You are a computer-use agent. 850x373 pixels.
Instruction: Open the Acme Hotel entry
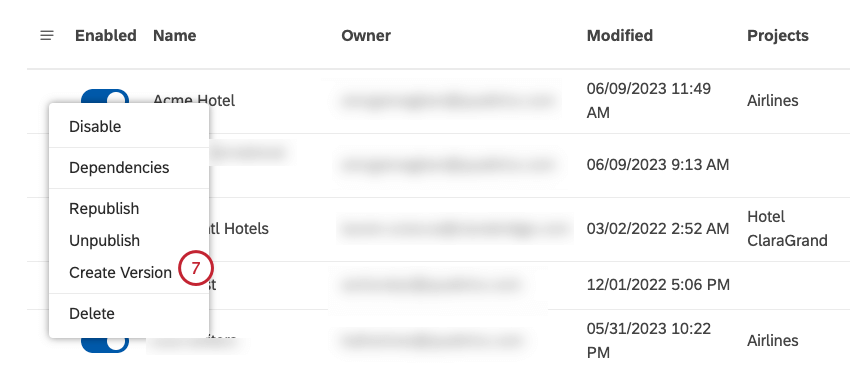coord(194,100)
